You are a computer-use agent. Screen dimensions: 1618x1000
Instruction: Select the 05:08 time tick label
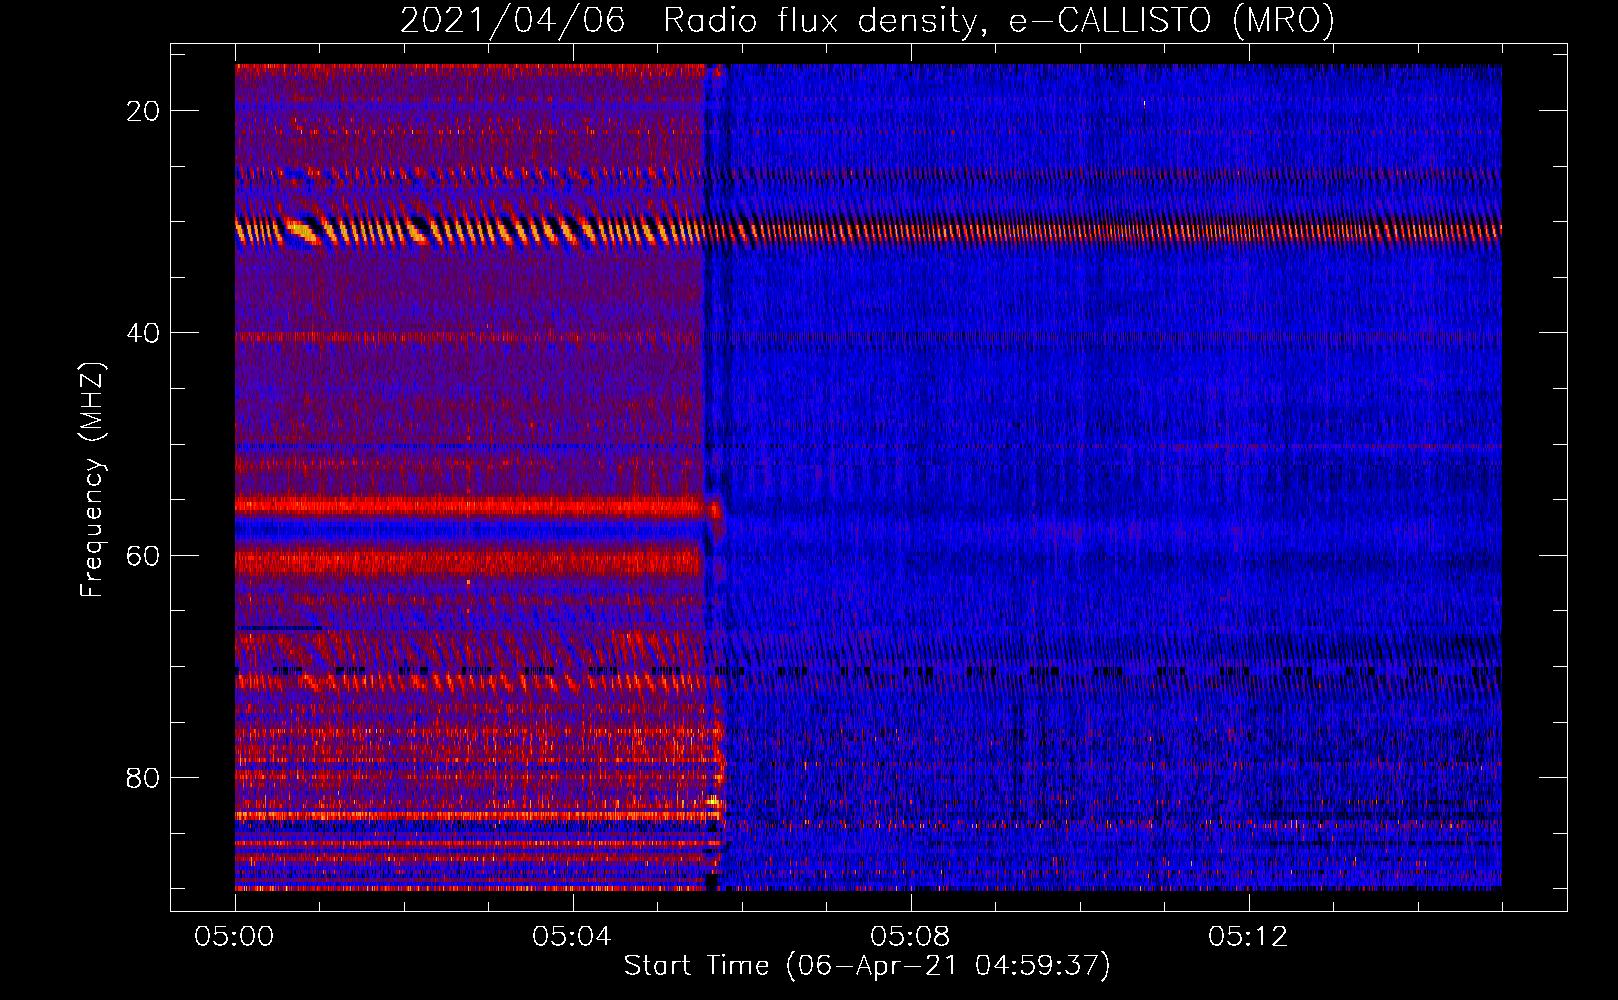pos(910,937)
